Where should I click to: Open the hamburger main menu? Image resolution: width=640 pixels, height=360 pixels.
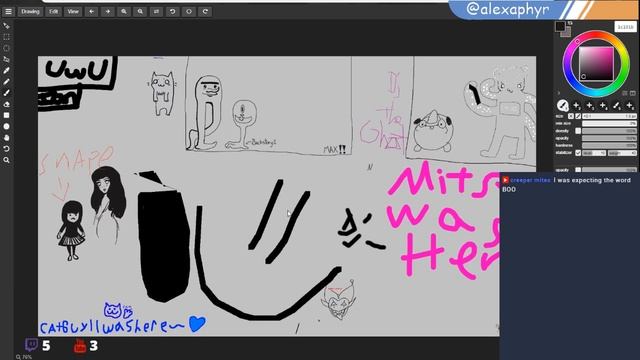[x=8, y=11]
